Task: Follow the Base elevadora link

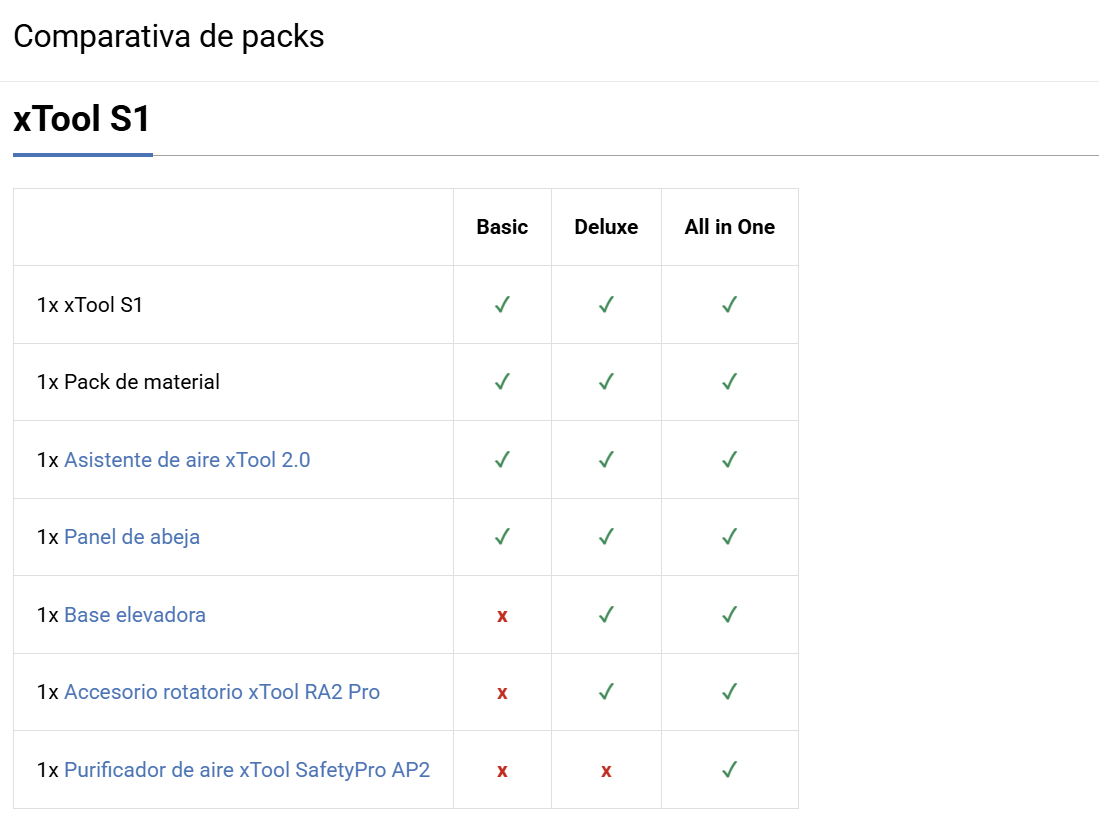Action: click(135, 615)
